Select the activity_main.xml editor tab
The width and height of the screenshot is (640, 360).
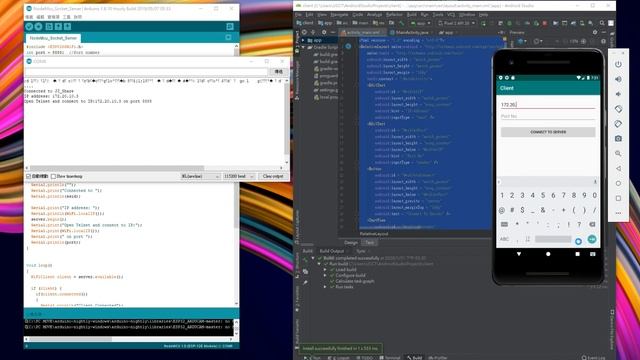pyautogui.click(x=362, y=32)
